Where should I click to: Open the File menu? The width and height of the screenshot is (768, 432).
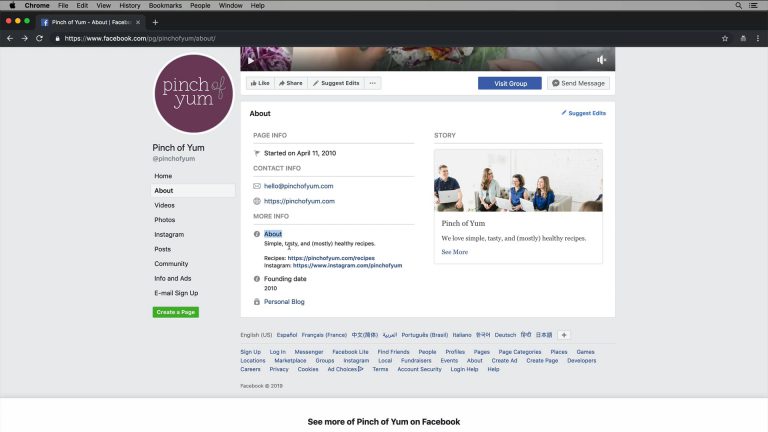tap(63, 5)
